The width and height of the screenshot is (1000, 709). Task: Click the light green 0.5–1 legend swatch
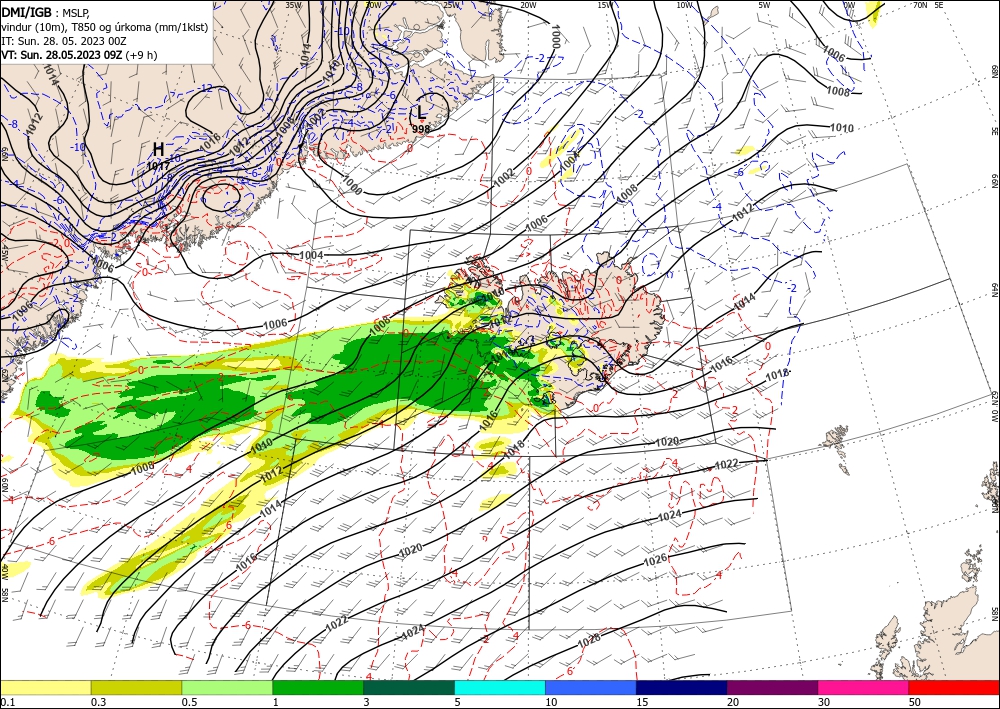(227, 687)
